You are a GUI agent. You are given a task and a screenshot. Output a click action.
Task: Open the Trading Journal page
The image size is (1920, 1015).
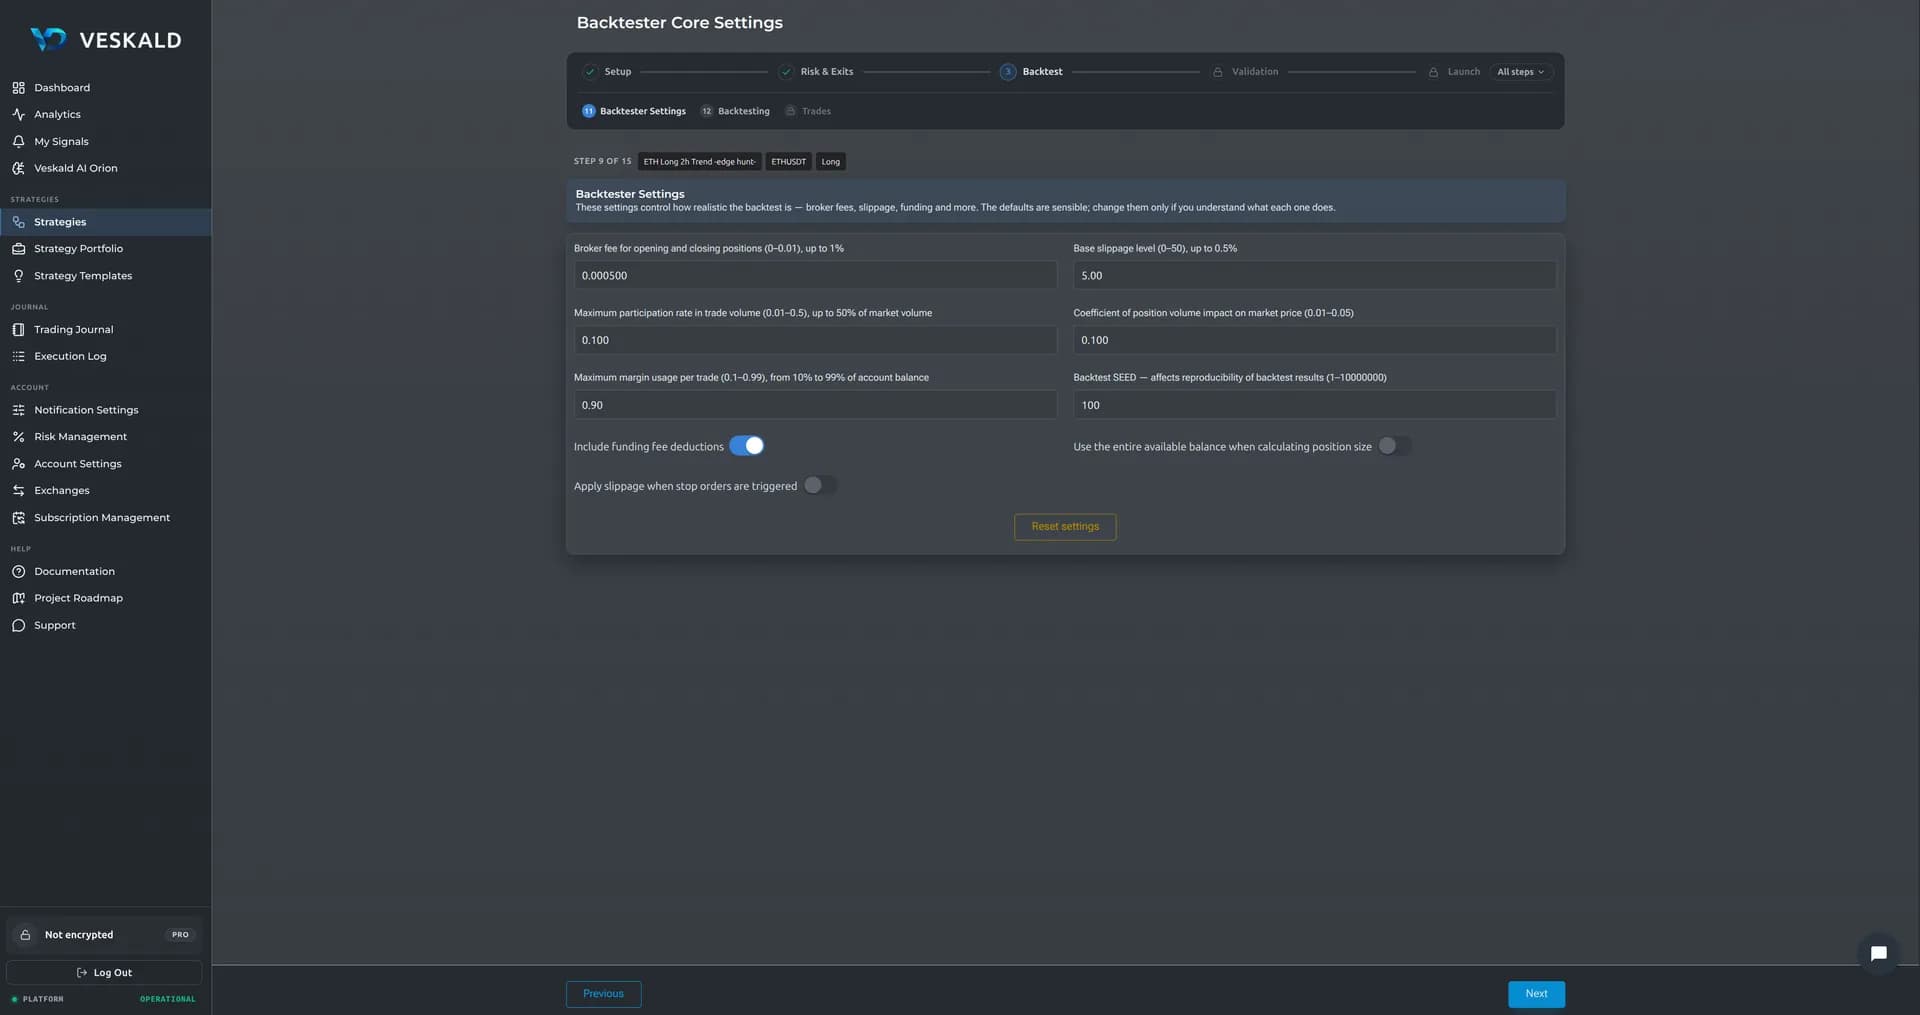pyautogui.click(x=105, y=330)
